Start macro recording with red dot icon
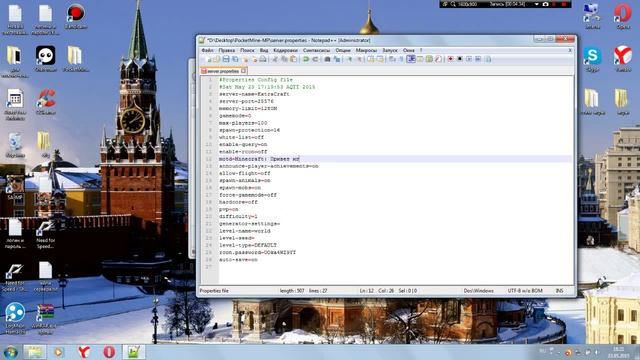The width and height of the screenshot is (640, 360). (x=450, y=59)
